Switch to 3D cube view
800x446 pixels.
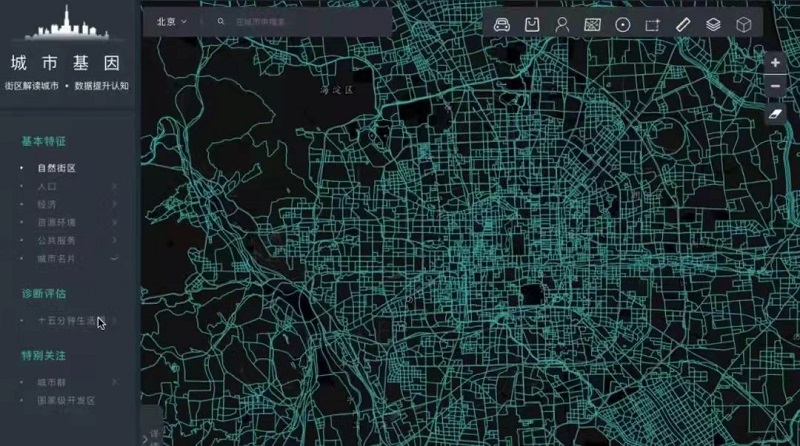(x=743, y=24)
